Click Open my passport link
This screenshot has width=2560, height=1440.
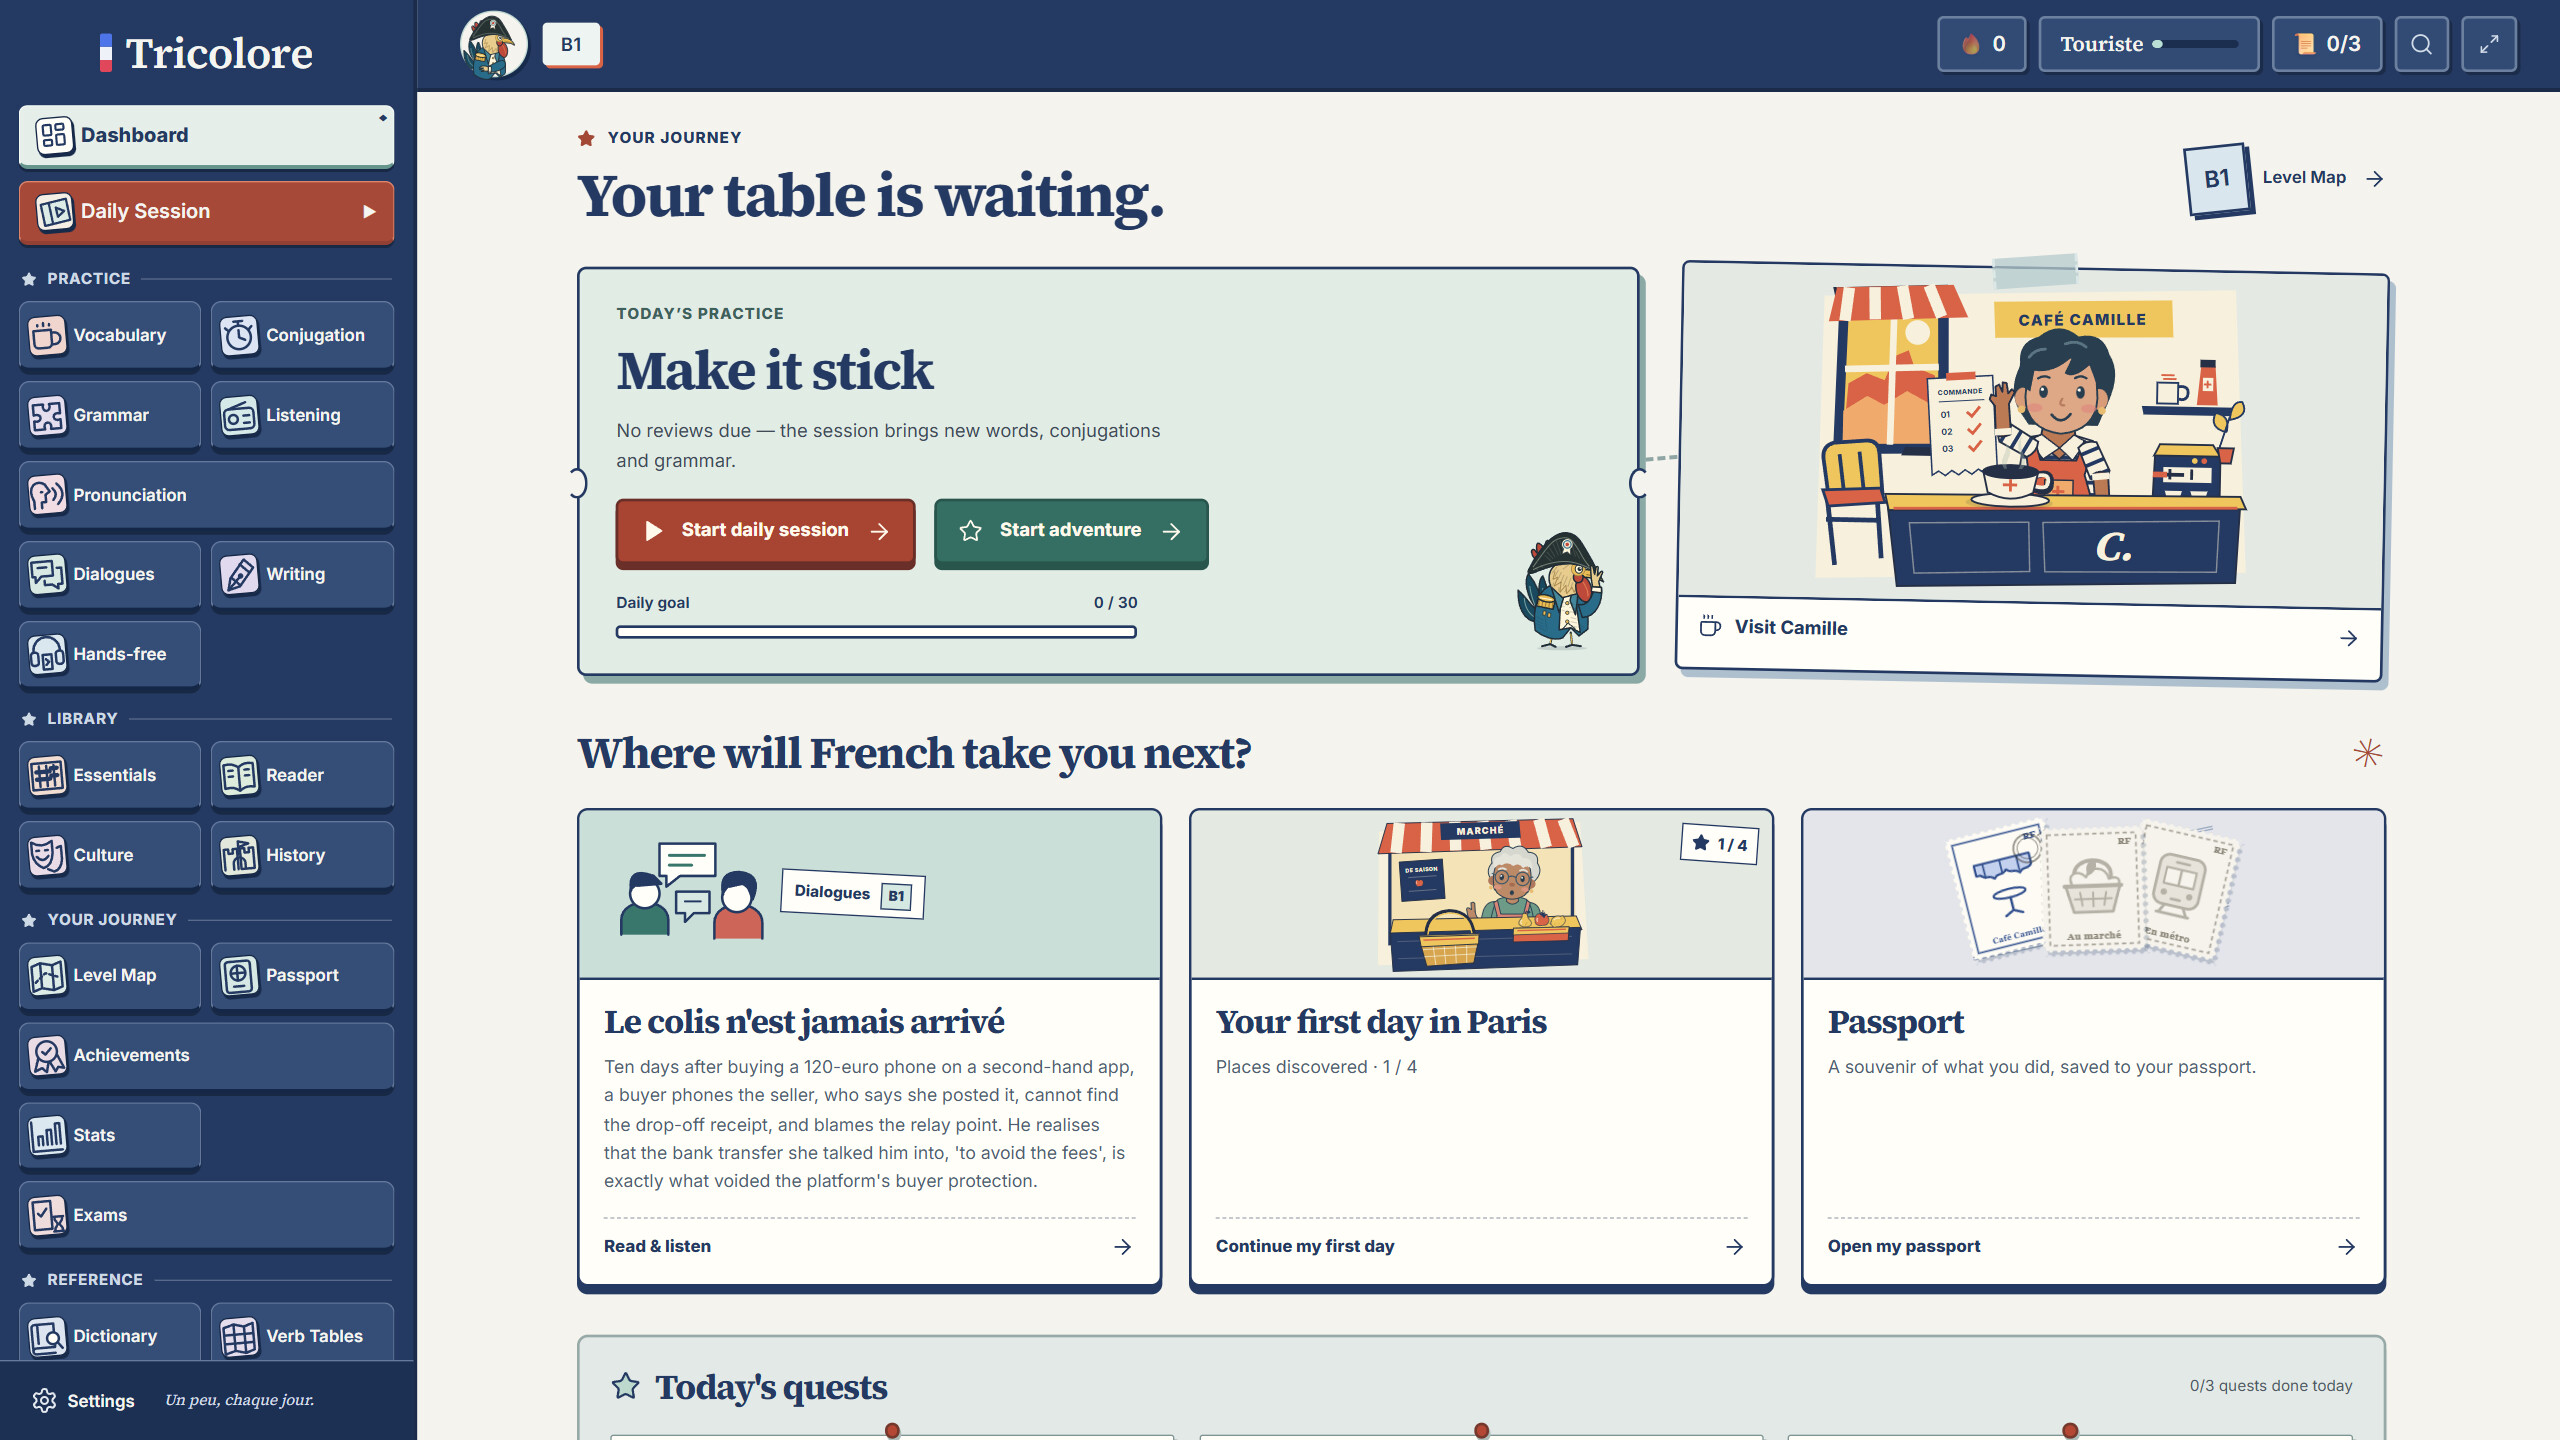(2092, 1246)
